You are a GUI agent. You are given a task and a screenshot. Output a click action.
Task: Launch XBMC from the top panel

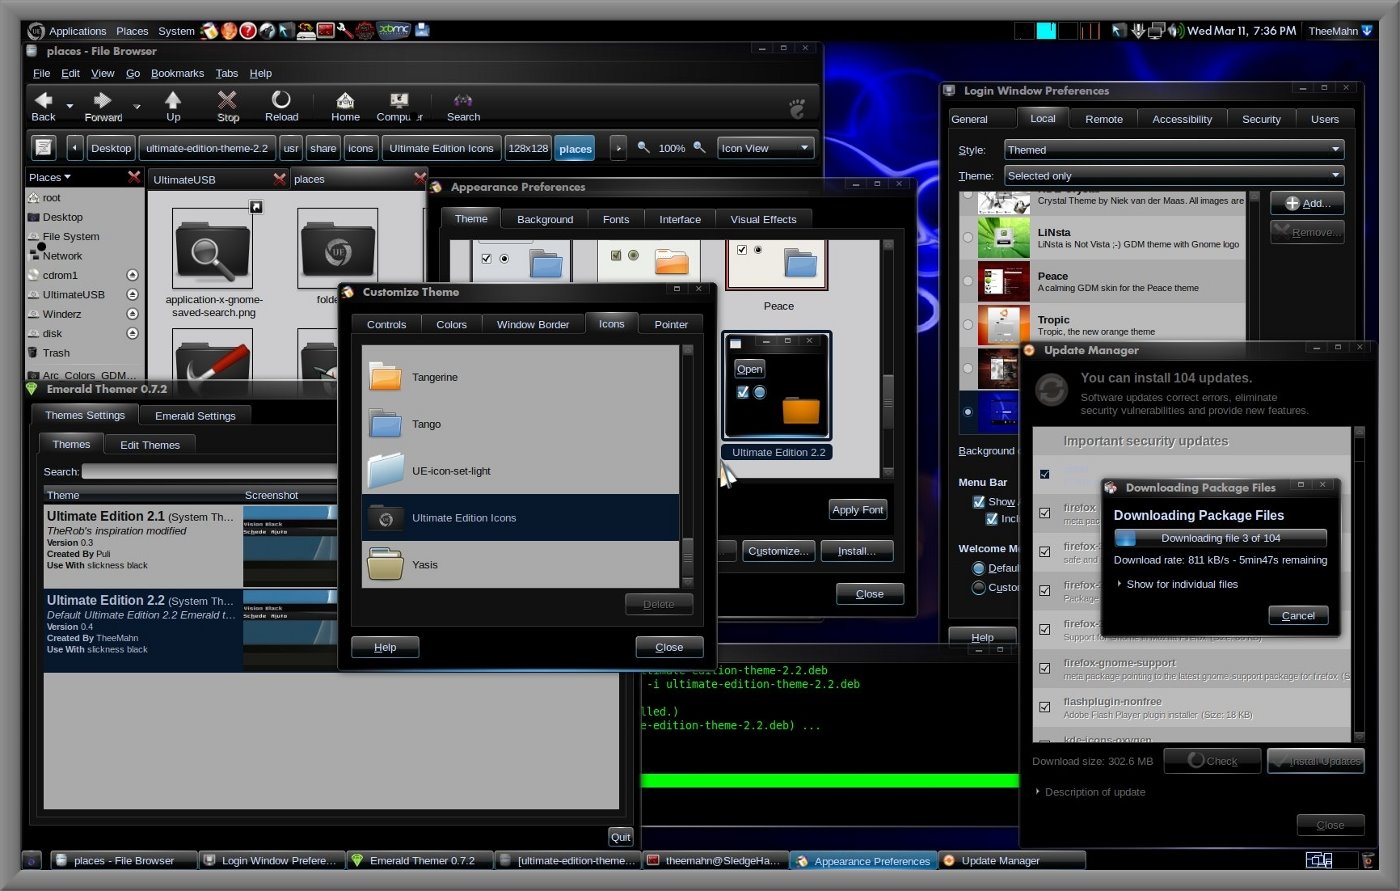pos(394,30)
